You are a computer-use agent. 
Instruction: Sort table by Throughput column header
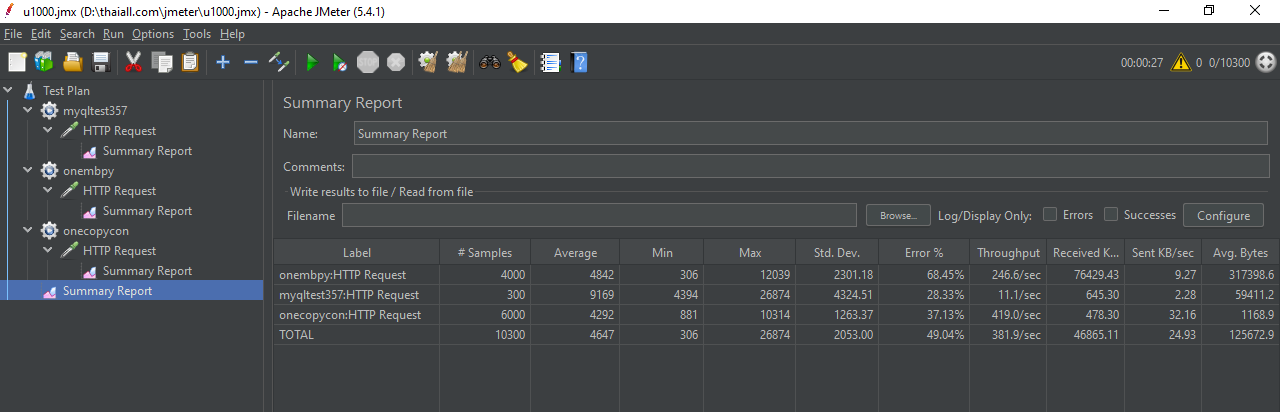click(1008, 253)
